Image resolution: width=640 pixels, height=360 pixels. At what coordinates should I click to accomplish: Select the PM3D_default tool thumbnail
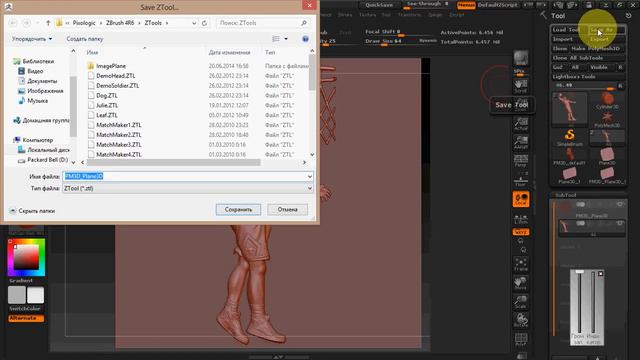point(569,156)
